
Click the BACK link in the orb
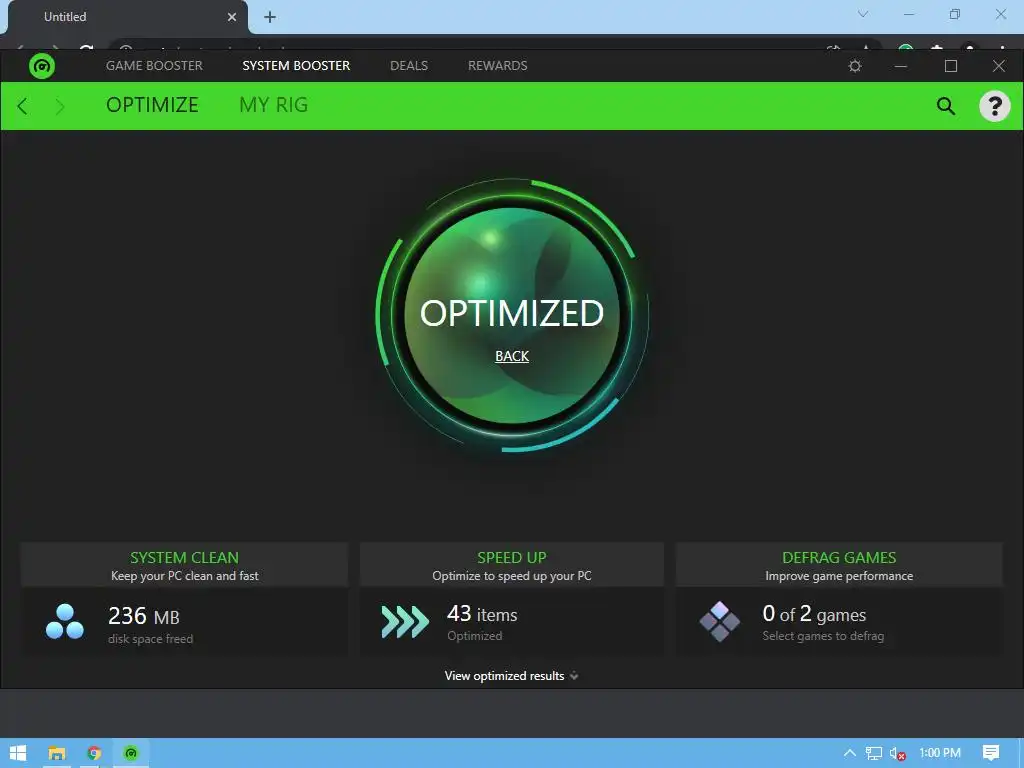512,356
